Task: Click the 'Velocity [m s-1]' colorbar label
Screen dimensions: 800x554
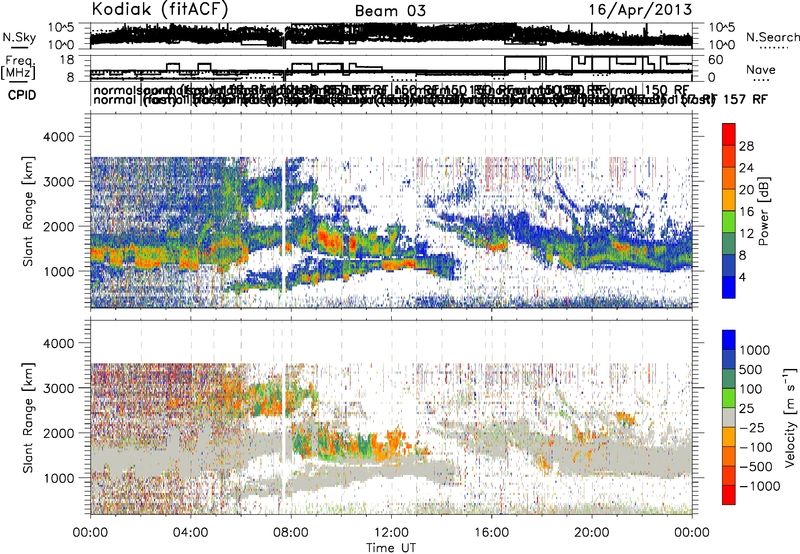Action: click(x=789, y=417)
